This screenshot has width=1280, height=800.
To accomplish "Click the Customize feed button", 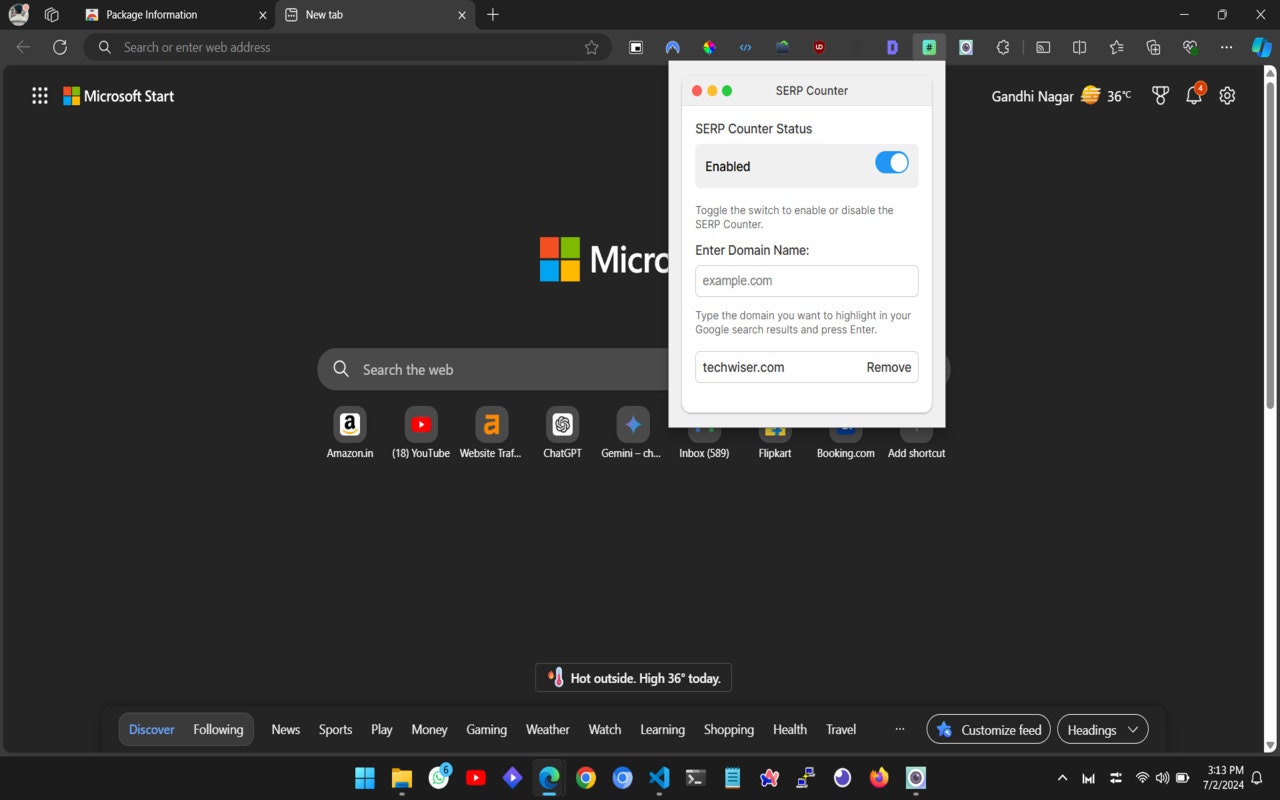I will click(989, 729).
